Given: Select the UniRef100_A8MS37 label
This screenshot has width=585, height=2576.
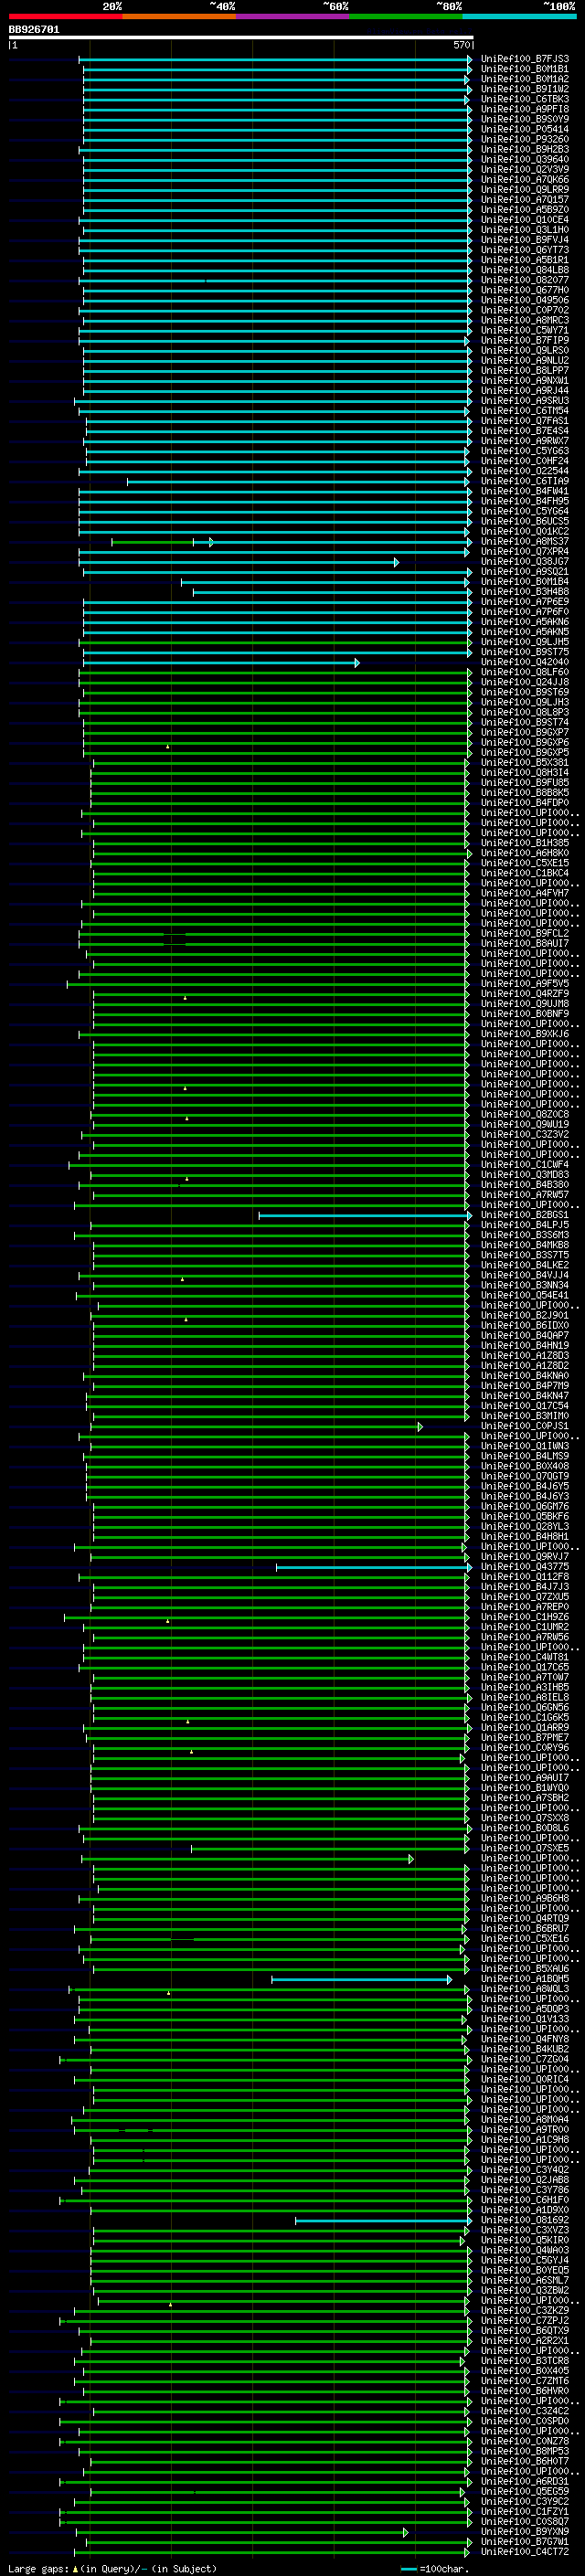Looking at the screenshot, I should pos(525,542).
